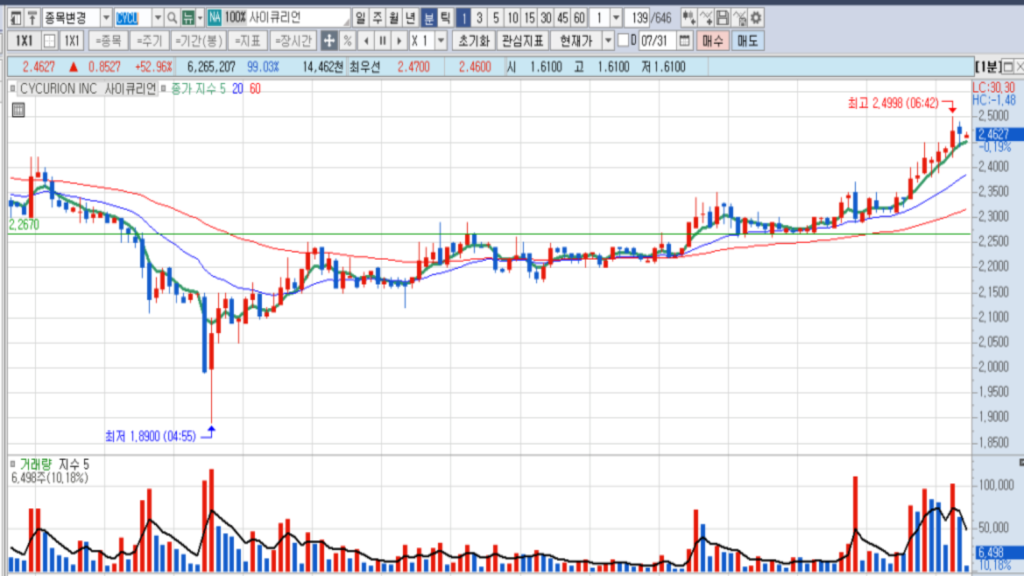Click the 20 moving average legend label

238,89
